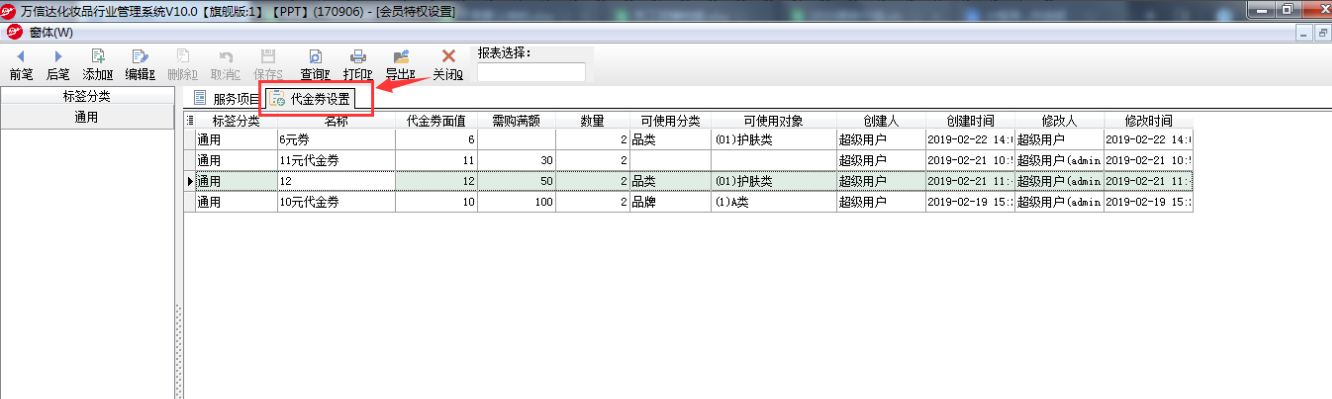This screenshot has width=1332, height=399.
Task: Click the 导出 export icon
Action: pos(401,57)
